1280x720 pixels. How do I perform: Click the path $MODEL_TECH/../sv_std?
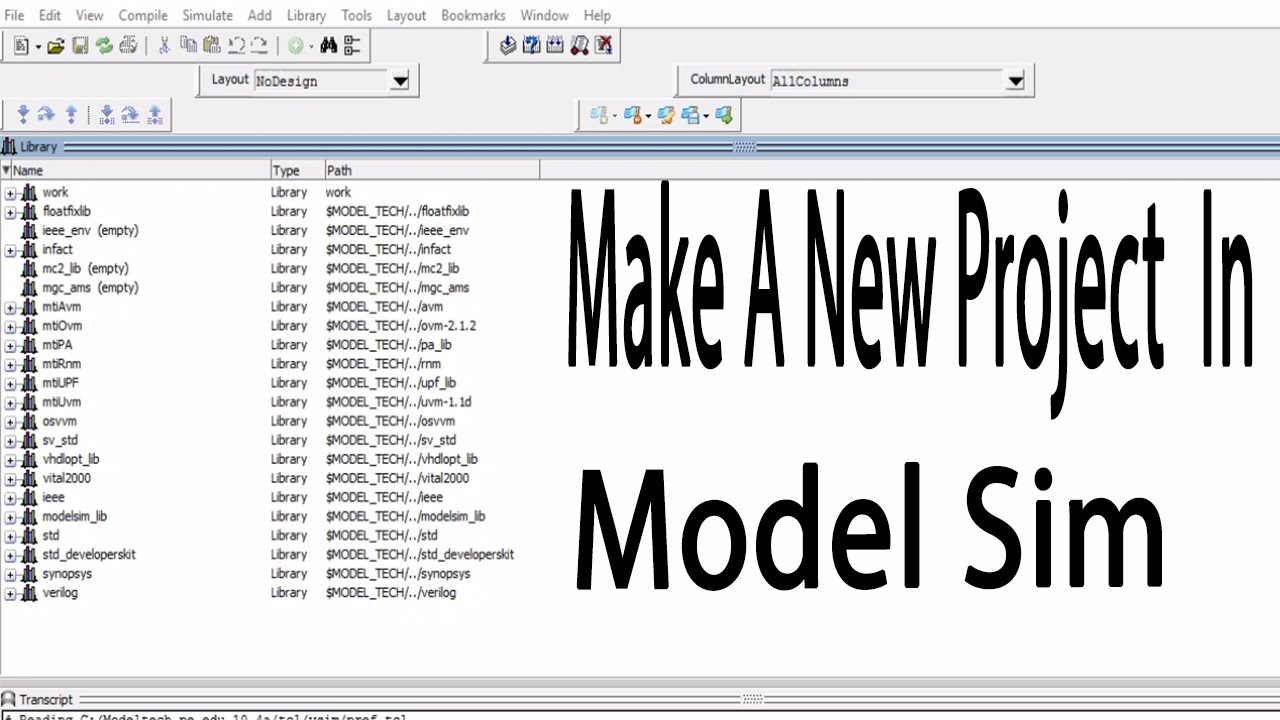(391, 441)
